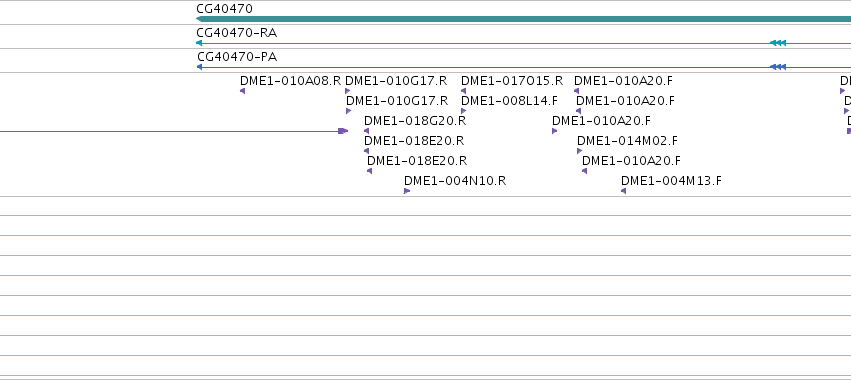Image resolution: width=851 pixels, height=380 pixels.
Task: Click the triple arrowheads on CG40470-RA transcript
Action: (x=778, y=43)
